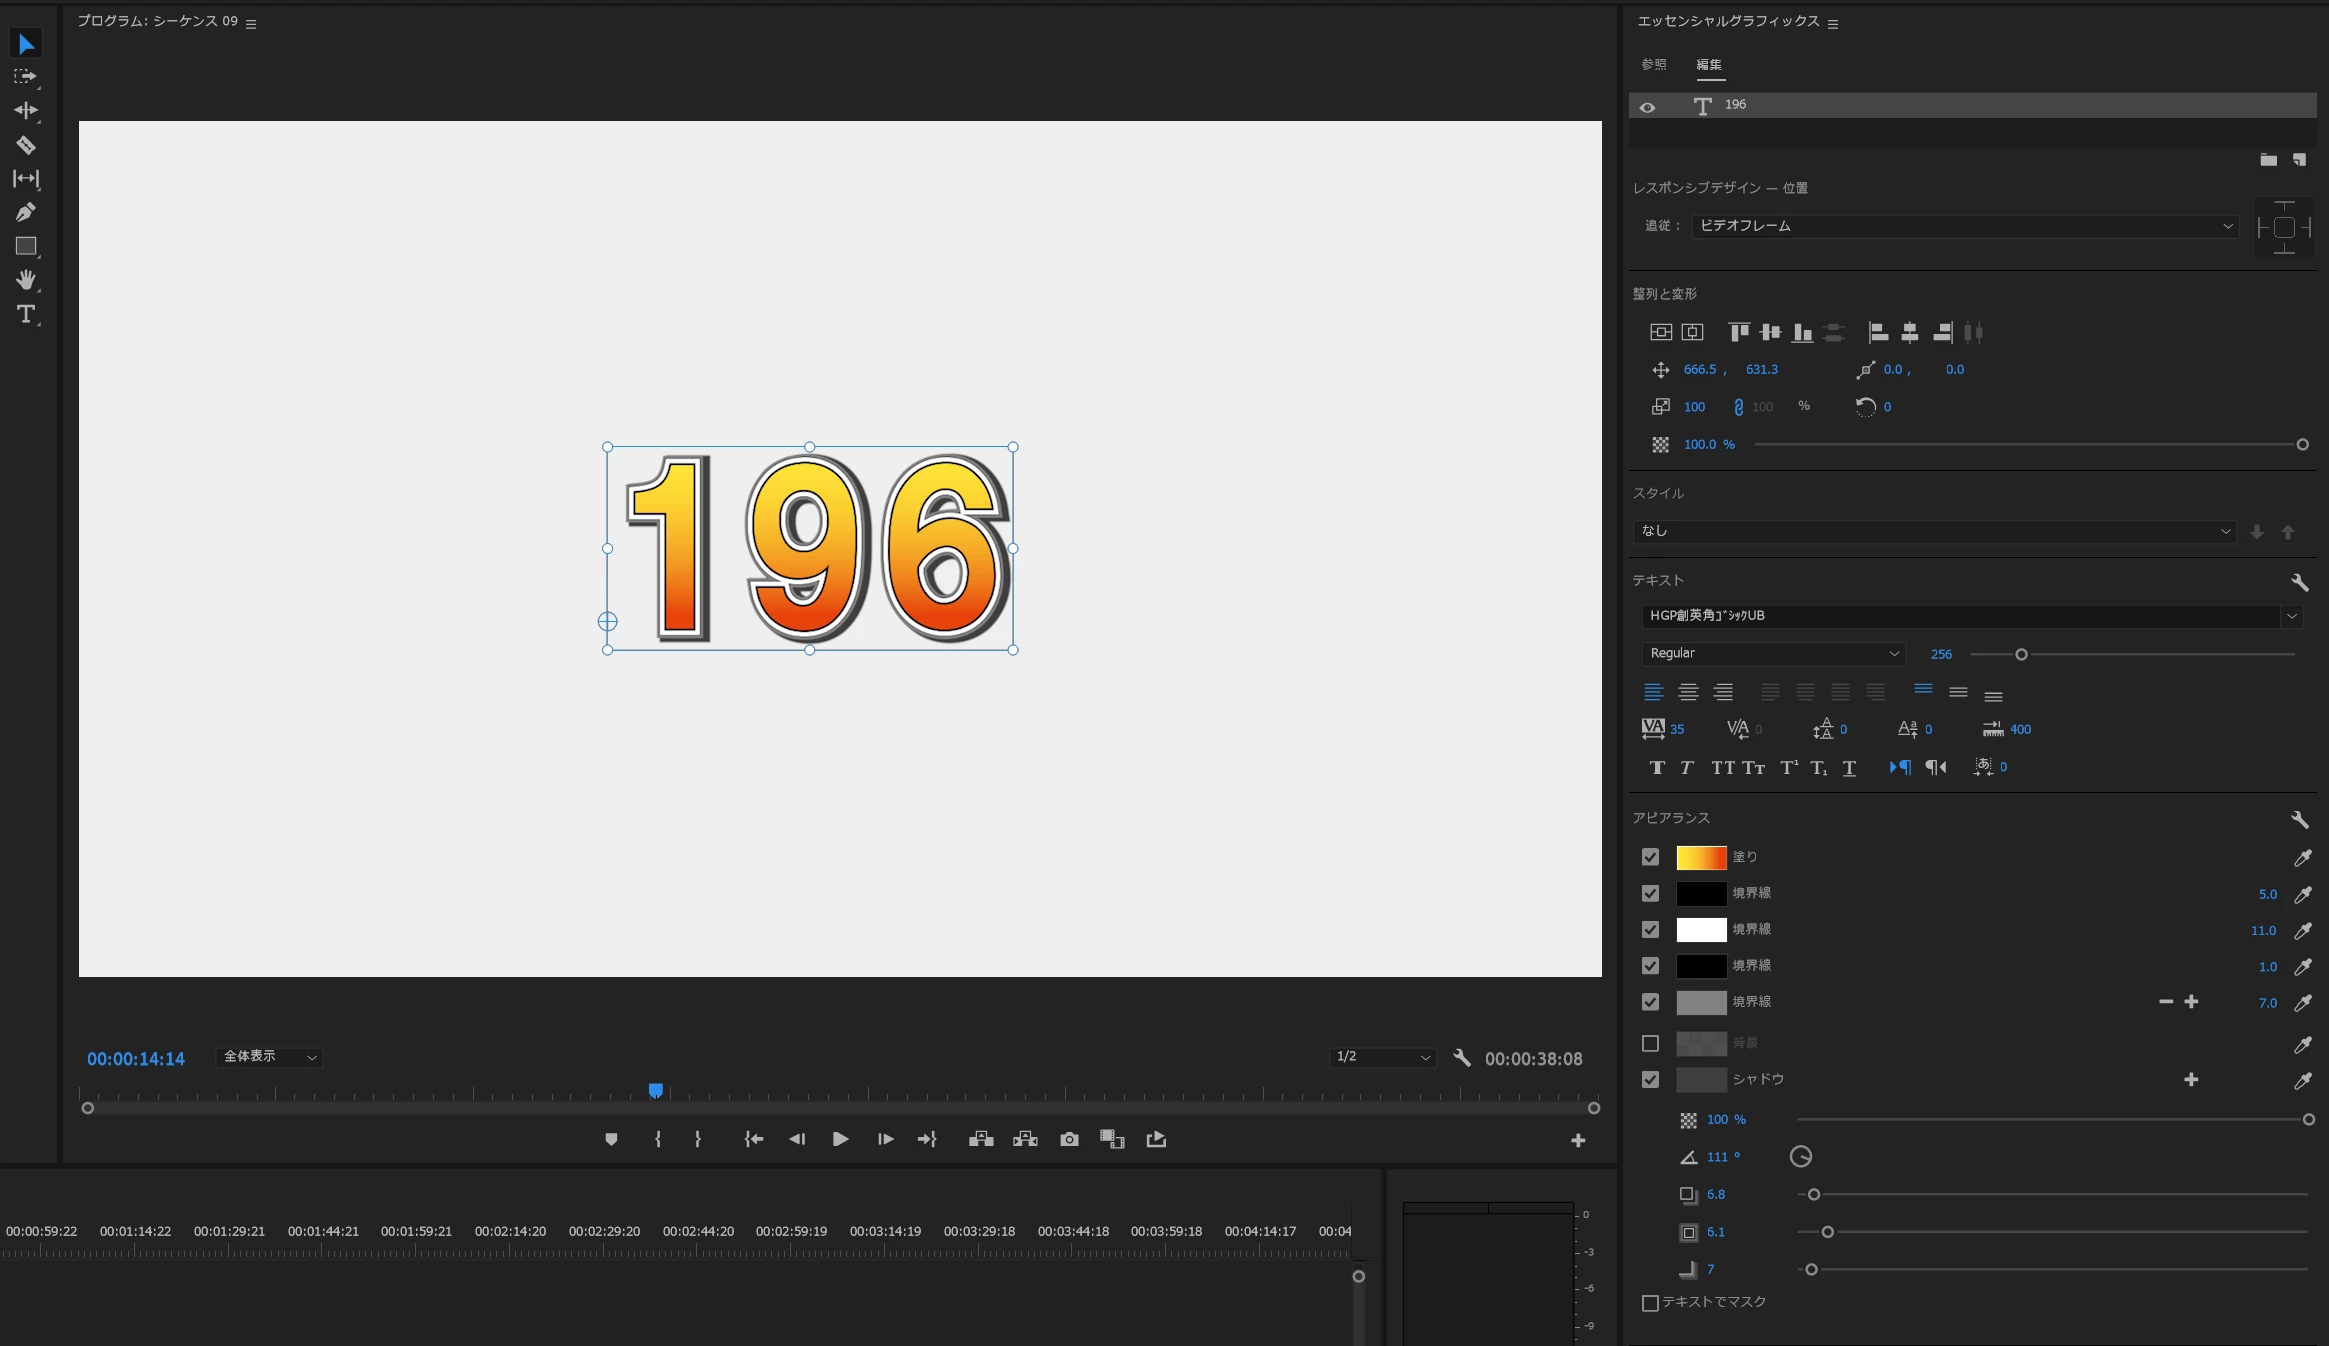Click play in Program monitor

tap(840, 1139)
